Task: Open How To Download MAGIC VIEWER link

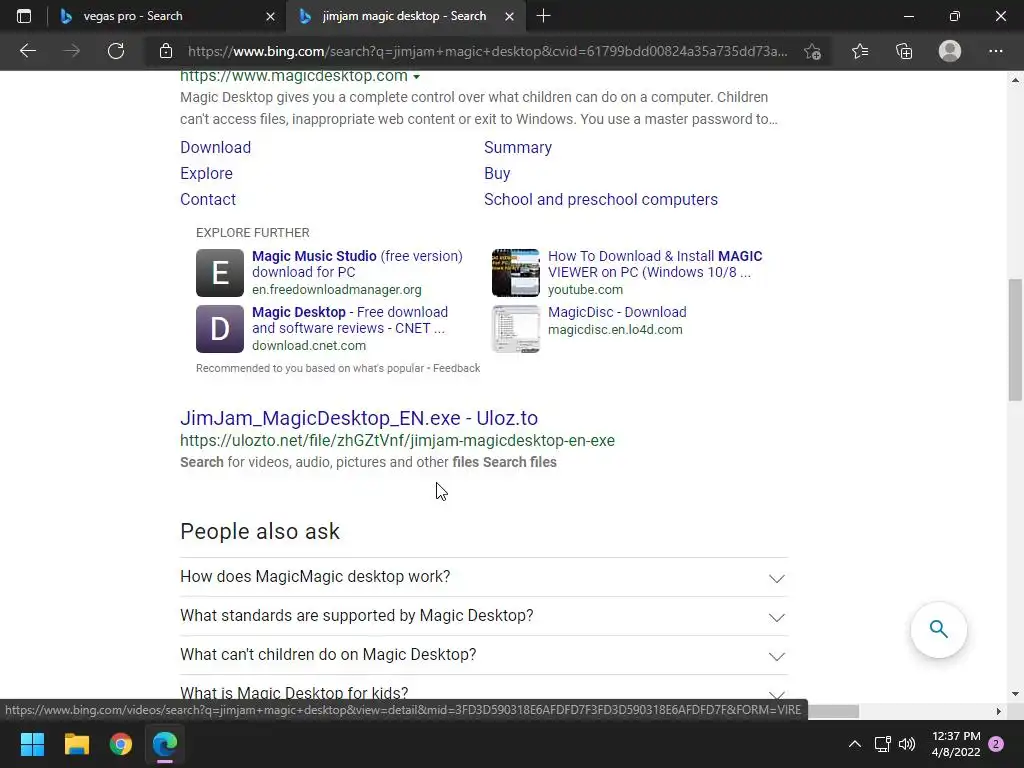Action: pos(655,264)
